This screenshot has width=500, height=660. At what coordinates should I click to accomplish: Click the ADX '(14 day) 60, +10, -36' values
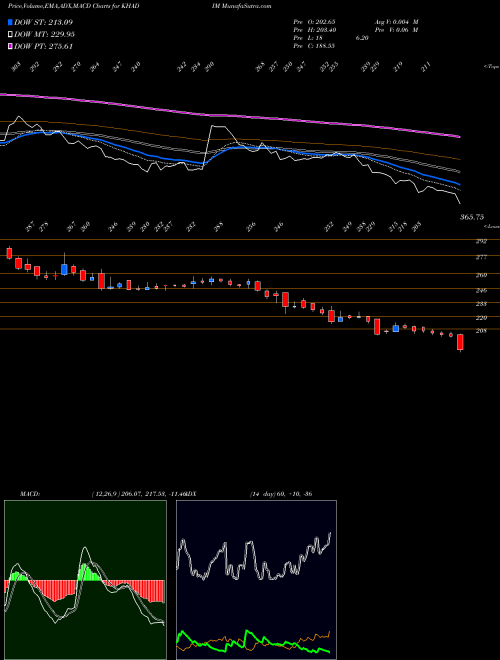[281, 494]
